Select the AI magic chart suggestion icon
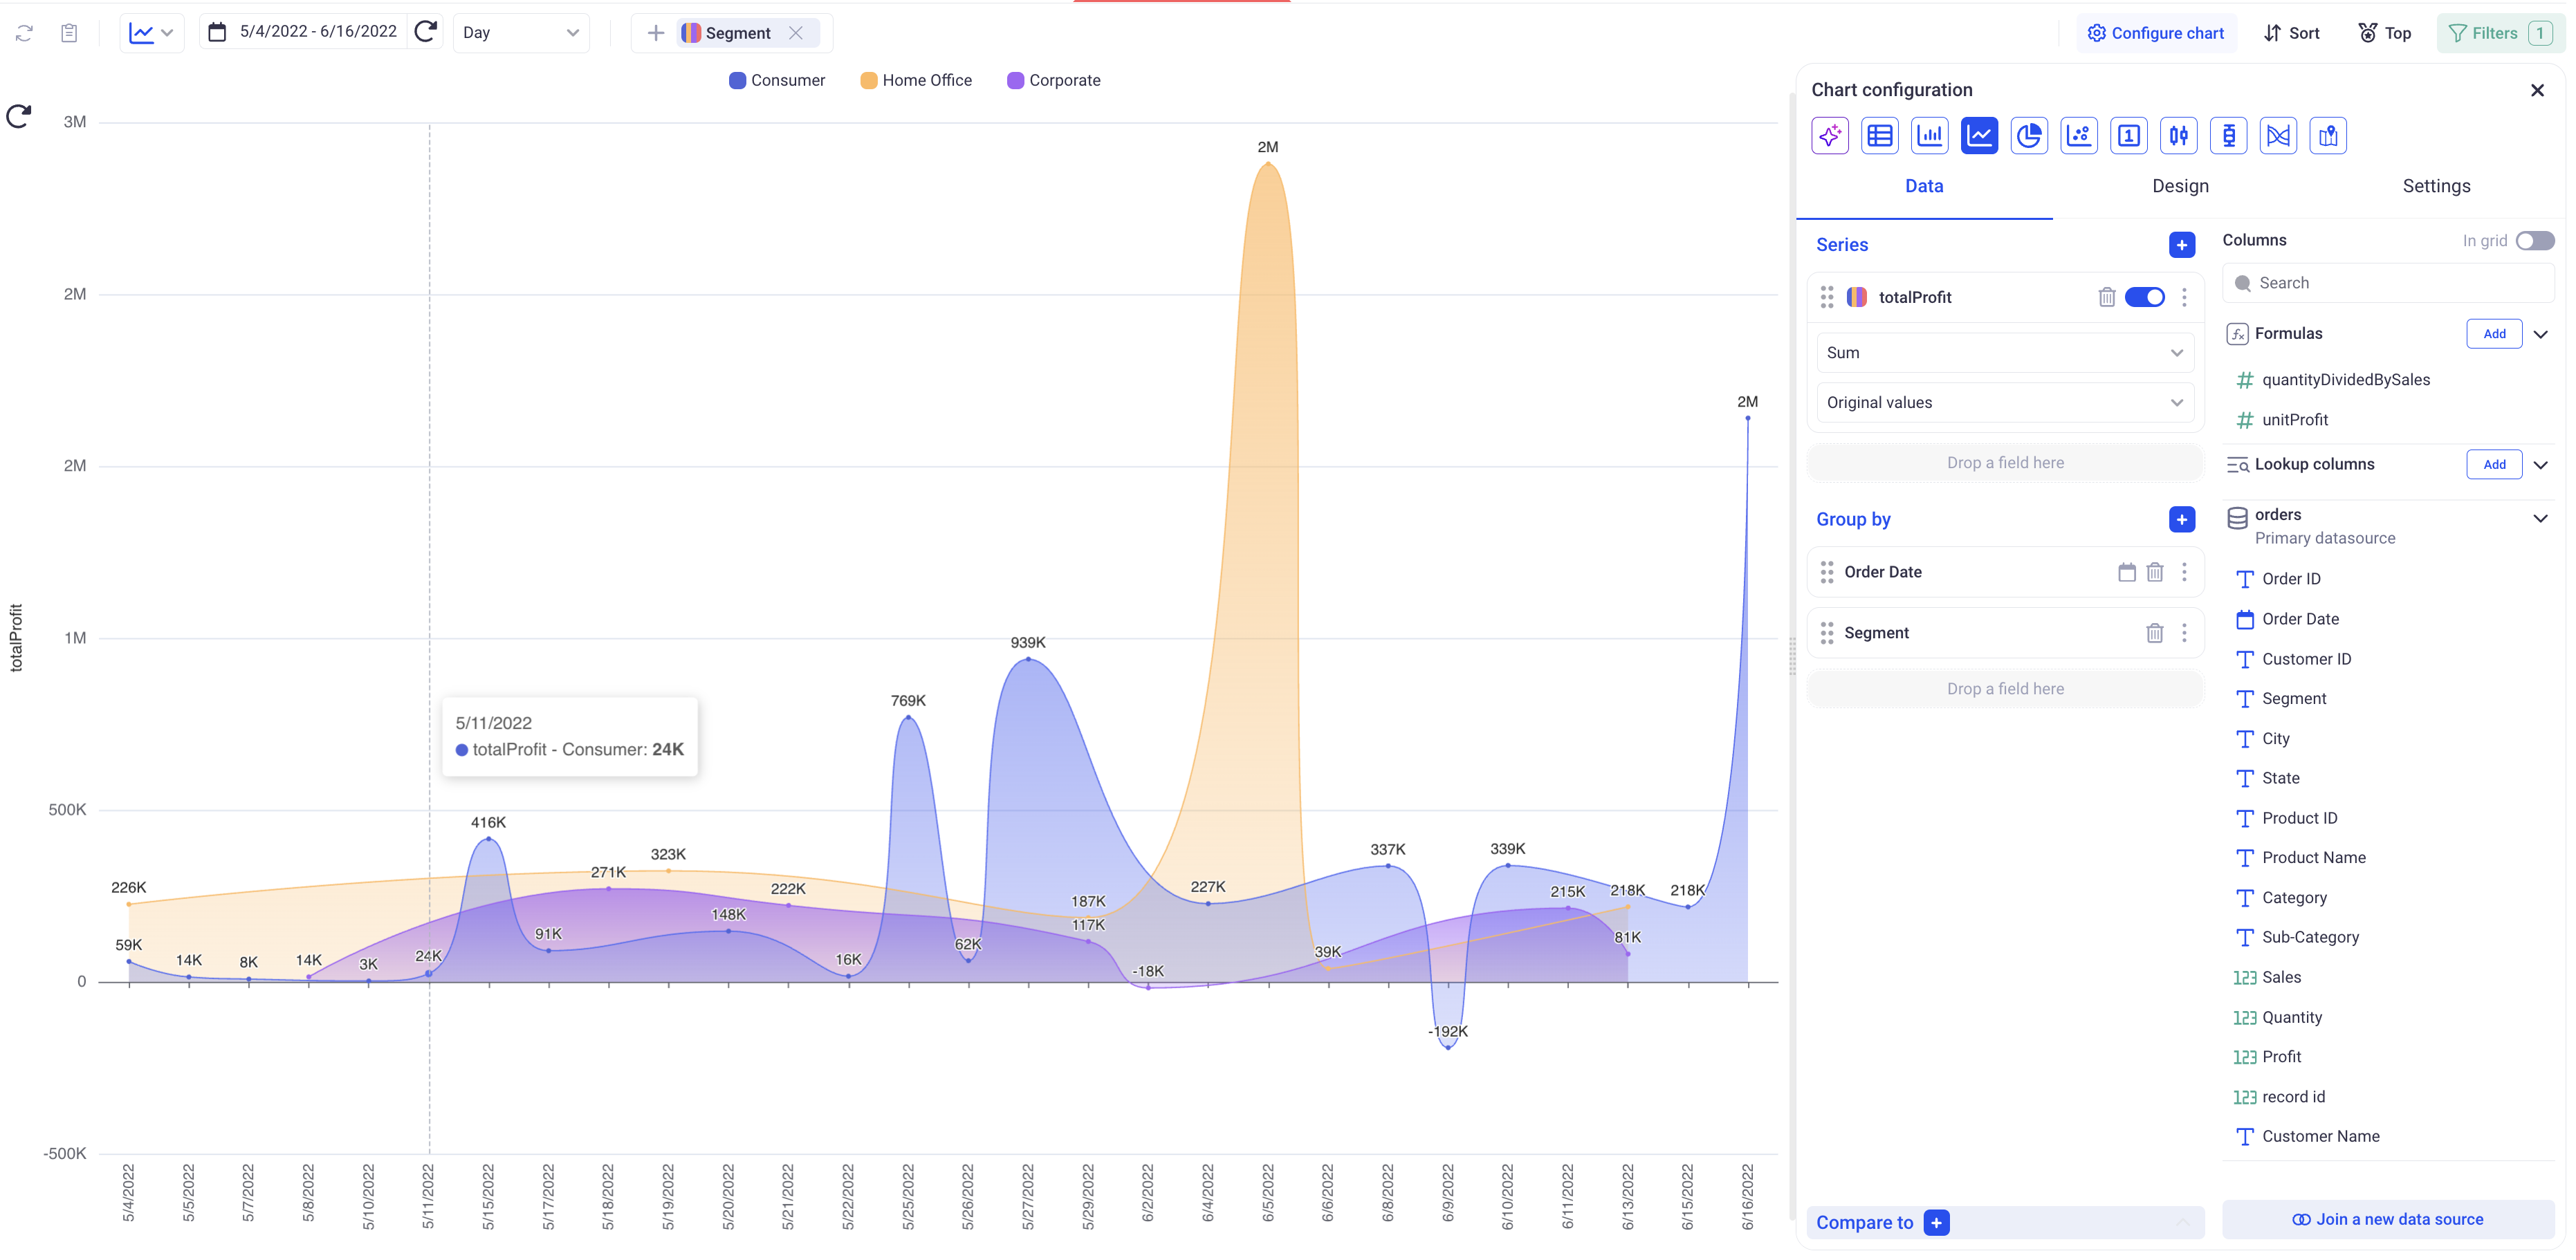 tap(1830, 136)
